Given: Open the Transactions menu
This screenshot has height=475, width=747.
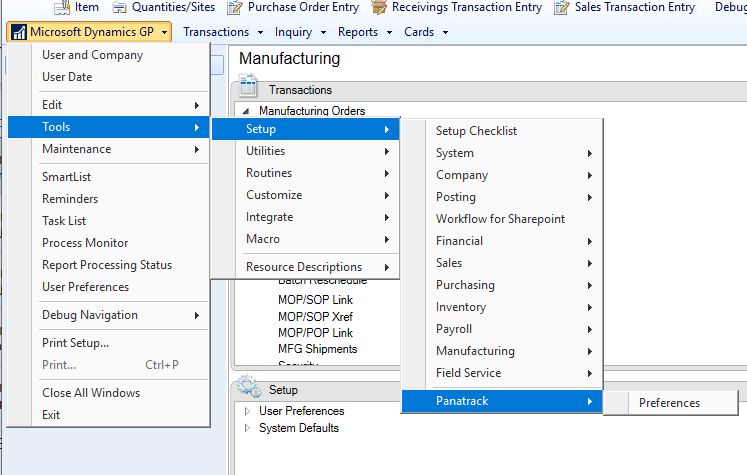Looking at the screenshot, I should pyautogui.click(x=223, y=32).
